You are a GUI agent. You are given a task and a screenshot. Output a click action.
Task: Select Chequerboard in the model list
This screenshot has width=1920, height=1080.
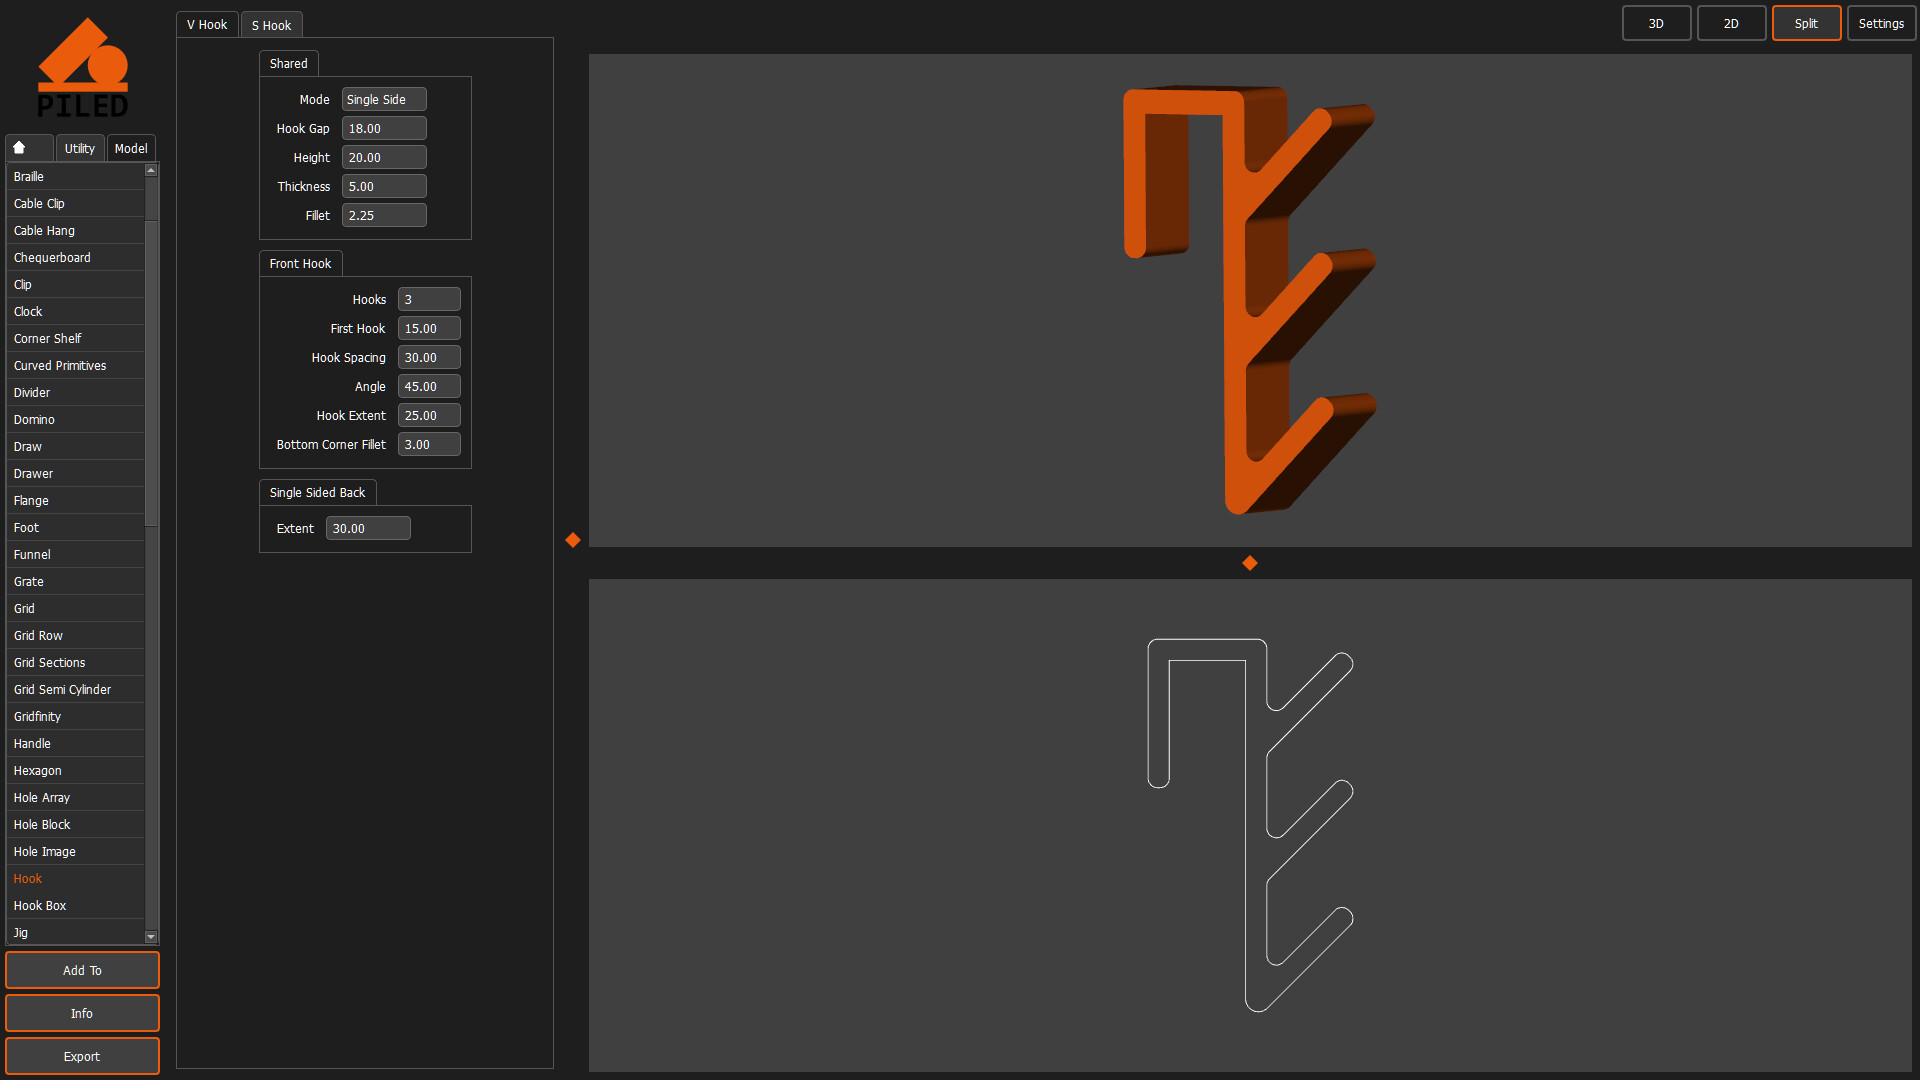(x=75, y=258)
